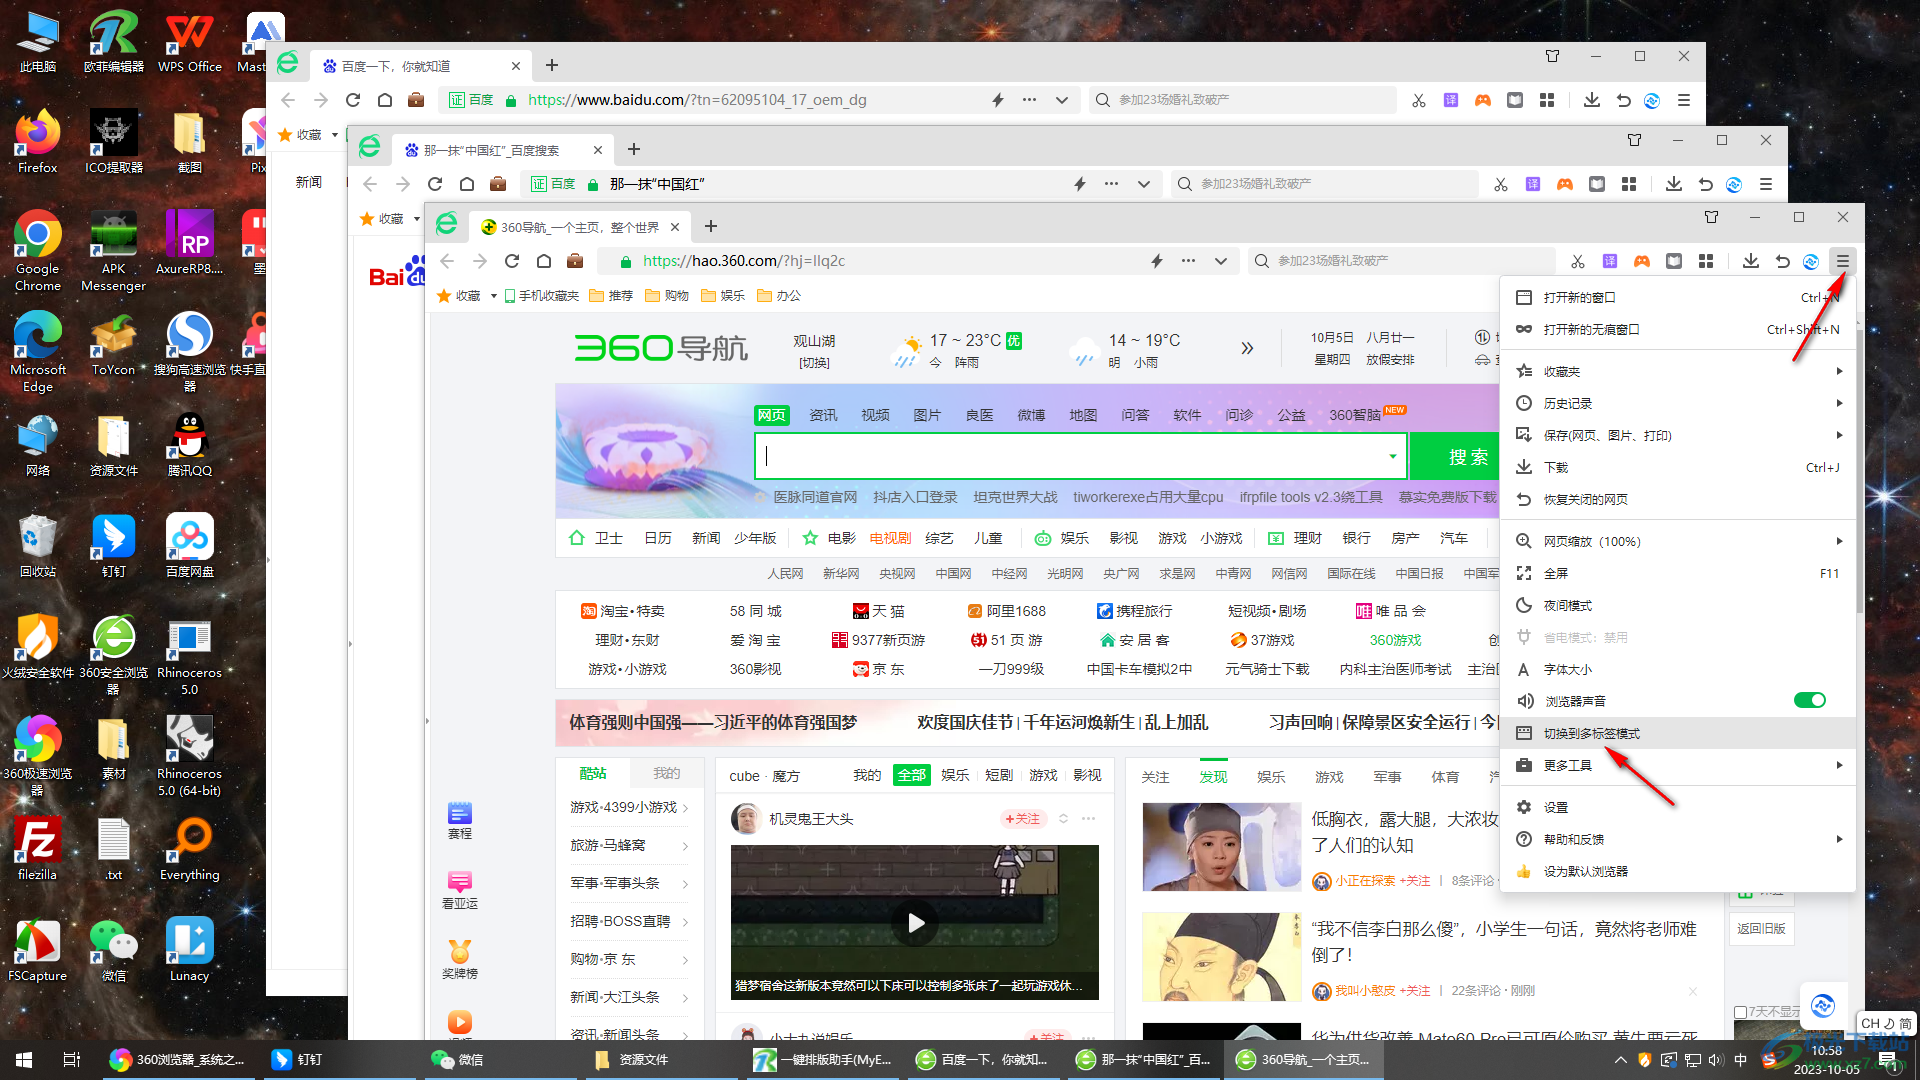Image resolution: width=1920 pixels, height=1080 pixels.
Task: Open 购物 bookmark folder in favorites bar
Action: click(667, 296)
